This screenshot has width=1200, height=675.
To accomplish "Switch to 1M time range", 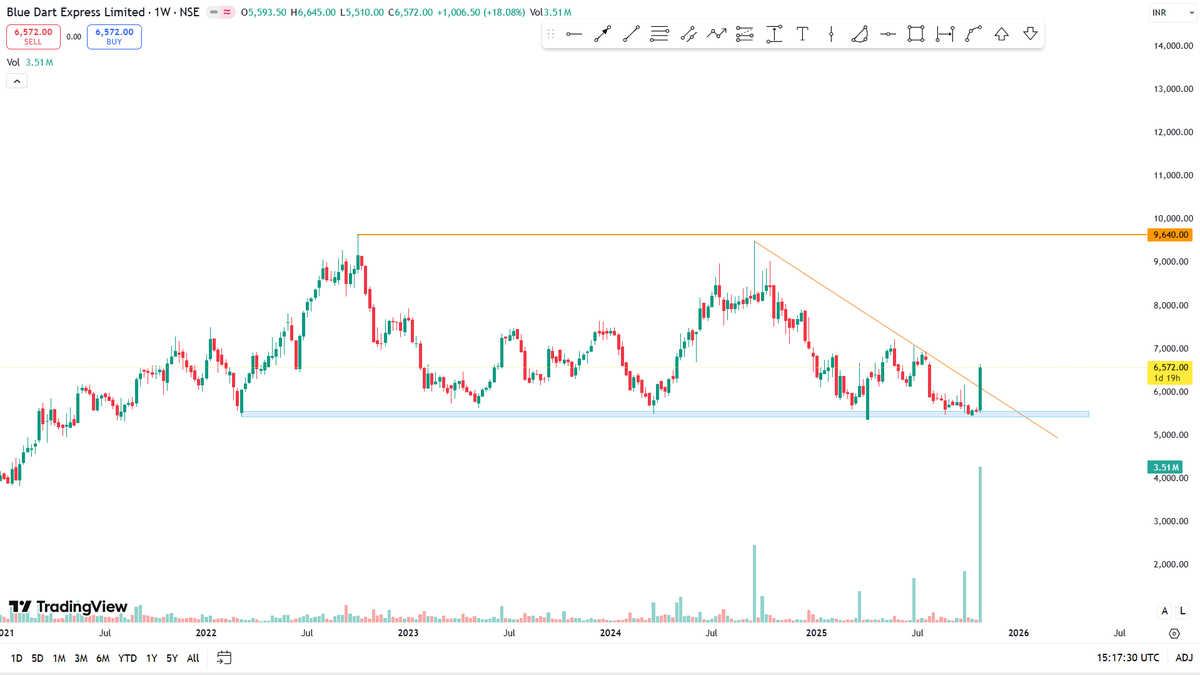I will pyautogui.click(x=59, y=658).
